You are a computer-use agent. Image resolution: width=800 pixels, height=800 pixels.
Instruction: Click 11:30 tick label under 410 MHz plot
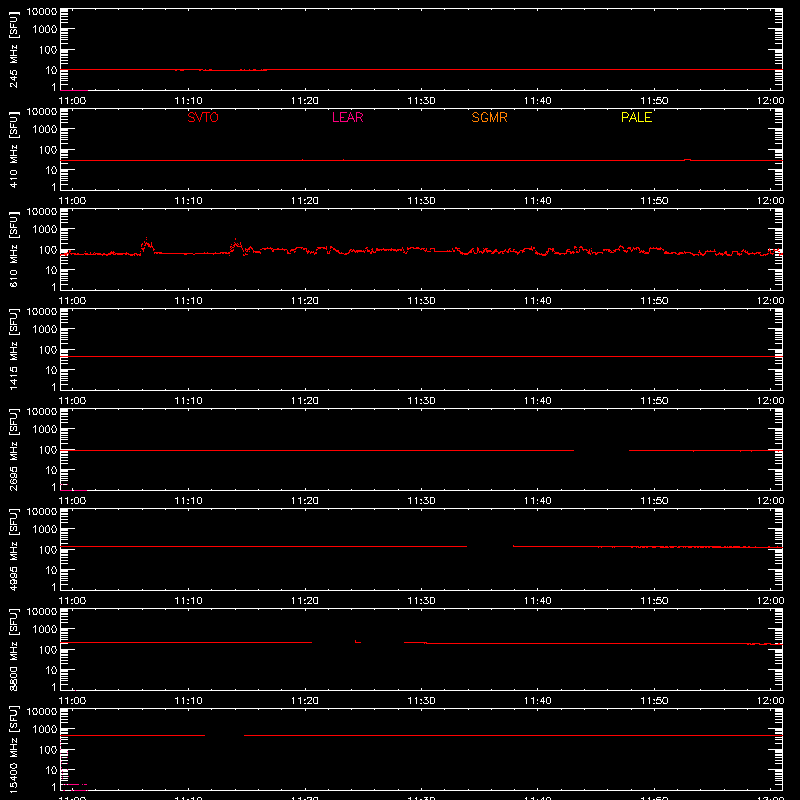pyautogui.click(x=421, y=201)
